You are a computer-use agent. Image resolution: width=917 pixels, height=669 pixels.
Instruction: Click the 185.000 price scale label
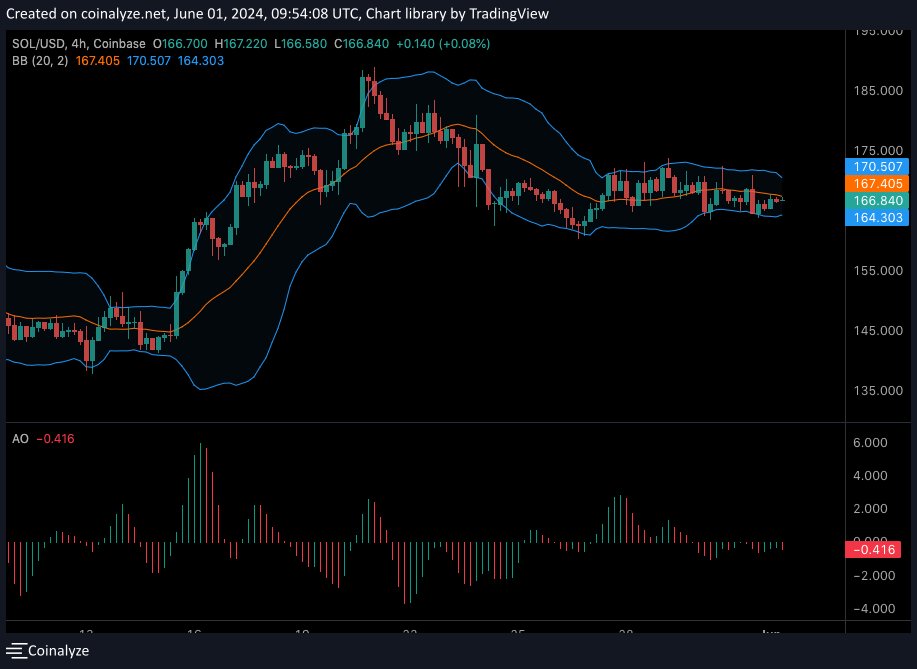coord(880,91)
